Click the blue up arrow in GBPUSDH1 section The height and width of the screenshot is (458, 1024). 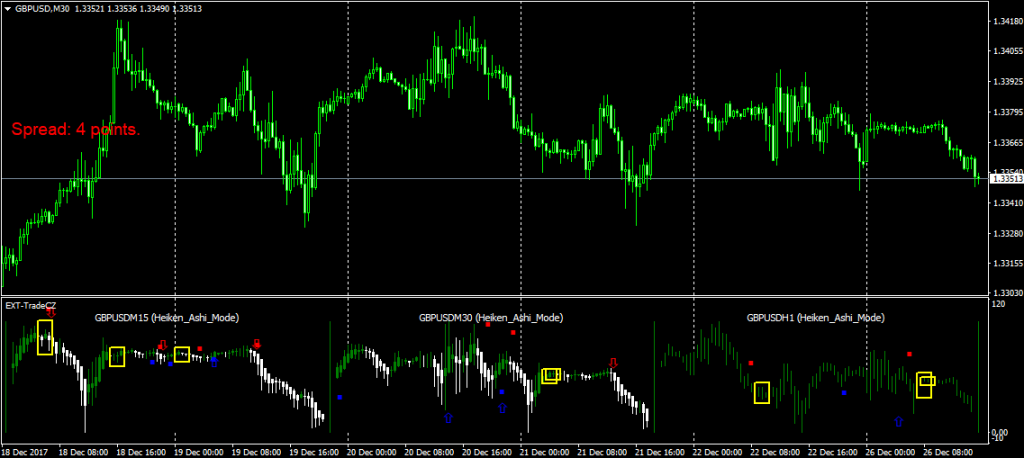coord(898,421)
